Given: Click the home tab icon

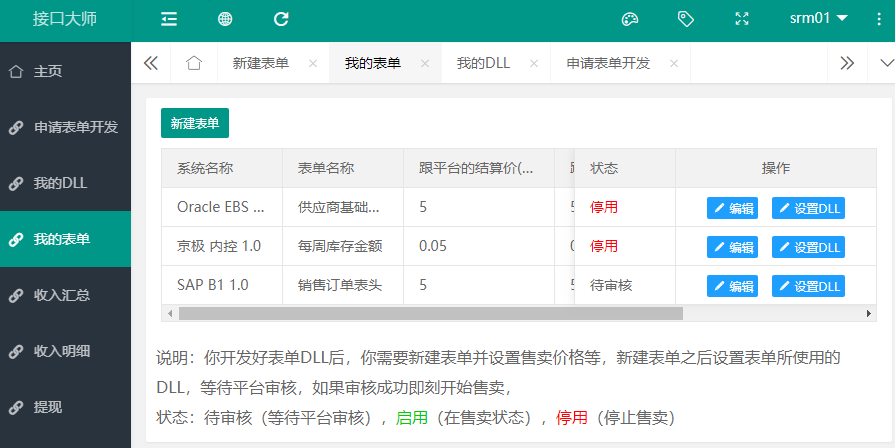Looking at the screenshot, I should click(194, 63).
